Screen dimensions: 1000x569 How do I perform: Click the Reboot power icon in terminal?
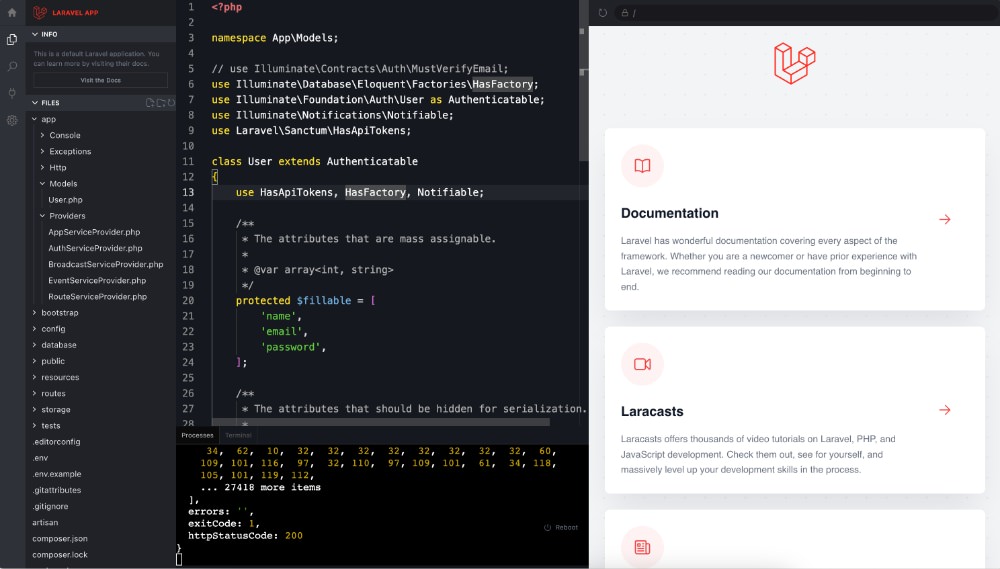click(547, 528)
